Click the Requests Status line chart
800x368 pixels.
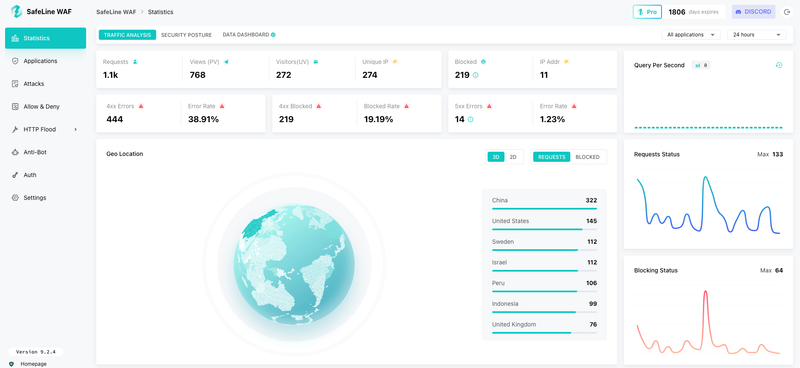pos(708,205)
